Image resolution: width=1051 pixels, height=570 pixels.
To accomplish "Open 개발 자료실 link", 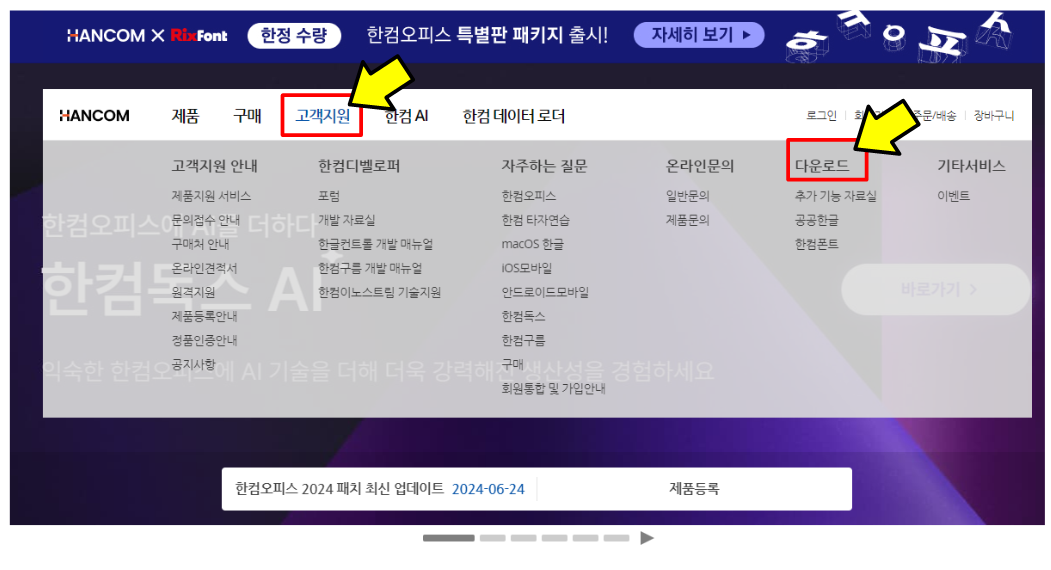I will (x=347, y=220).
